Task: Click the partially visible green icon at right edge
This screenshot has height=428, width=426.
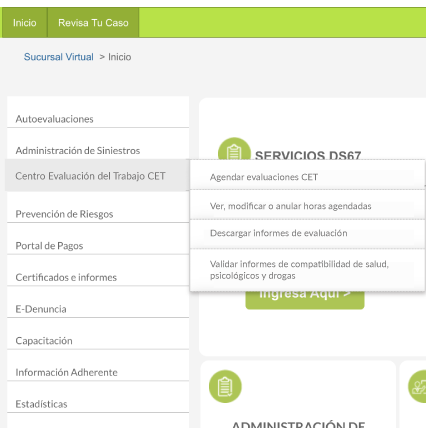Action: [x=417, y=386]
